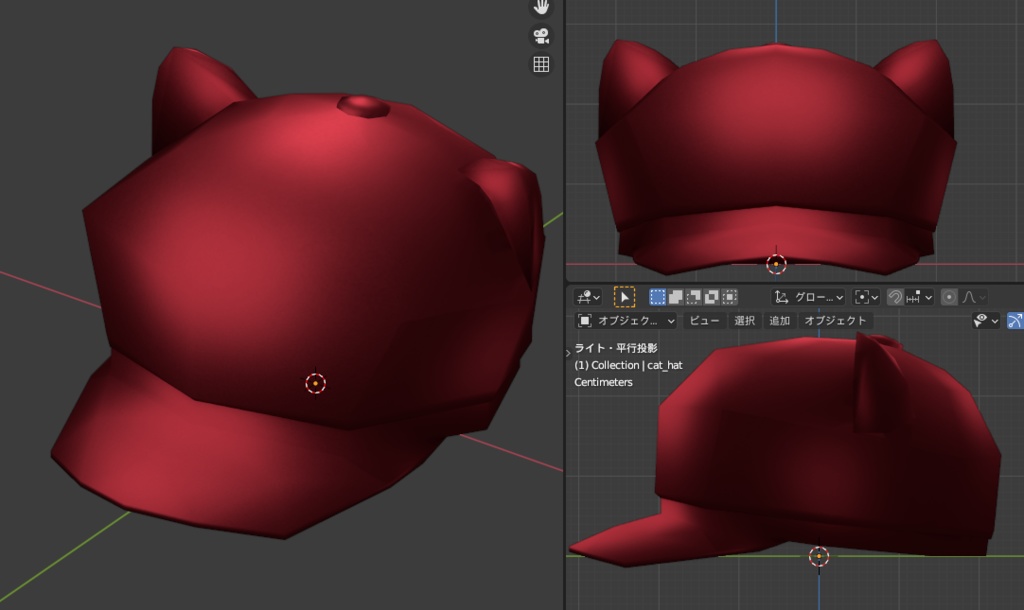Image resolution: width=1024 pixels, height=610 pixels.
Task: Toggle the show gizmo button
Action: coord(1016,321)
